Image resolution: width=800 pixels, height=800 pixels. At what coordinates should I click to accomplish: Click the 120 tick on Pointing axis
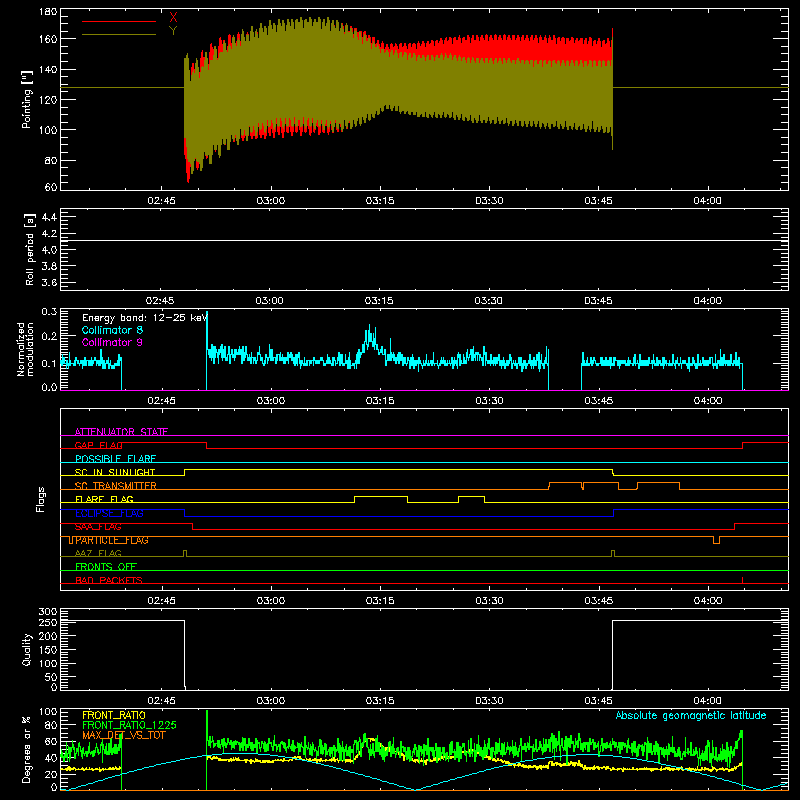click(x=48, y=100)
